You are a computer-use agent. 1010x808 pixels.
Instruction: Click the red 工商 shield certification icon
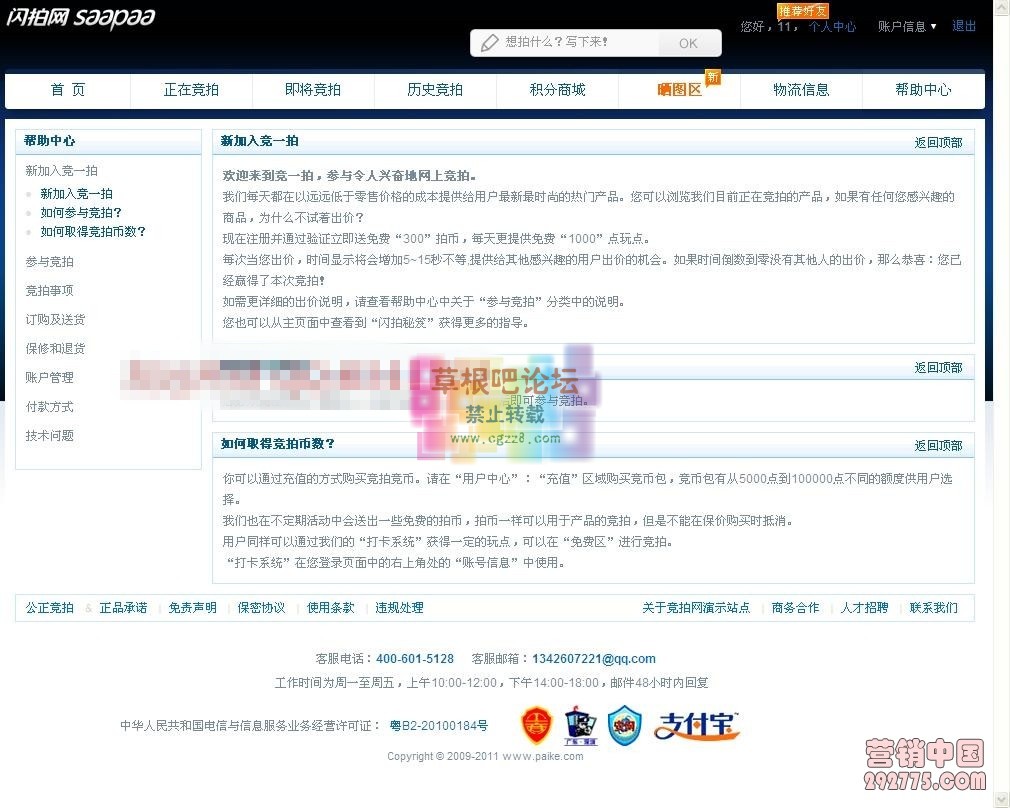pyautogui.click(x=536, y=726)
